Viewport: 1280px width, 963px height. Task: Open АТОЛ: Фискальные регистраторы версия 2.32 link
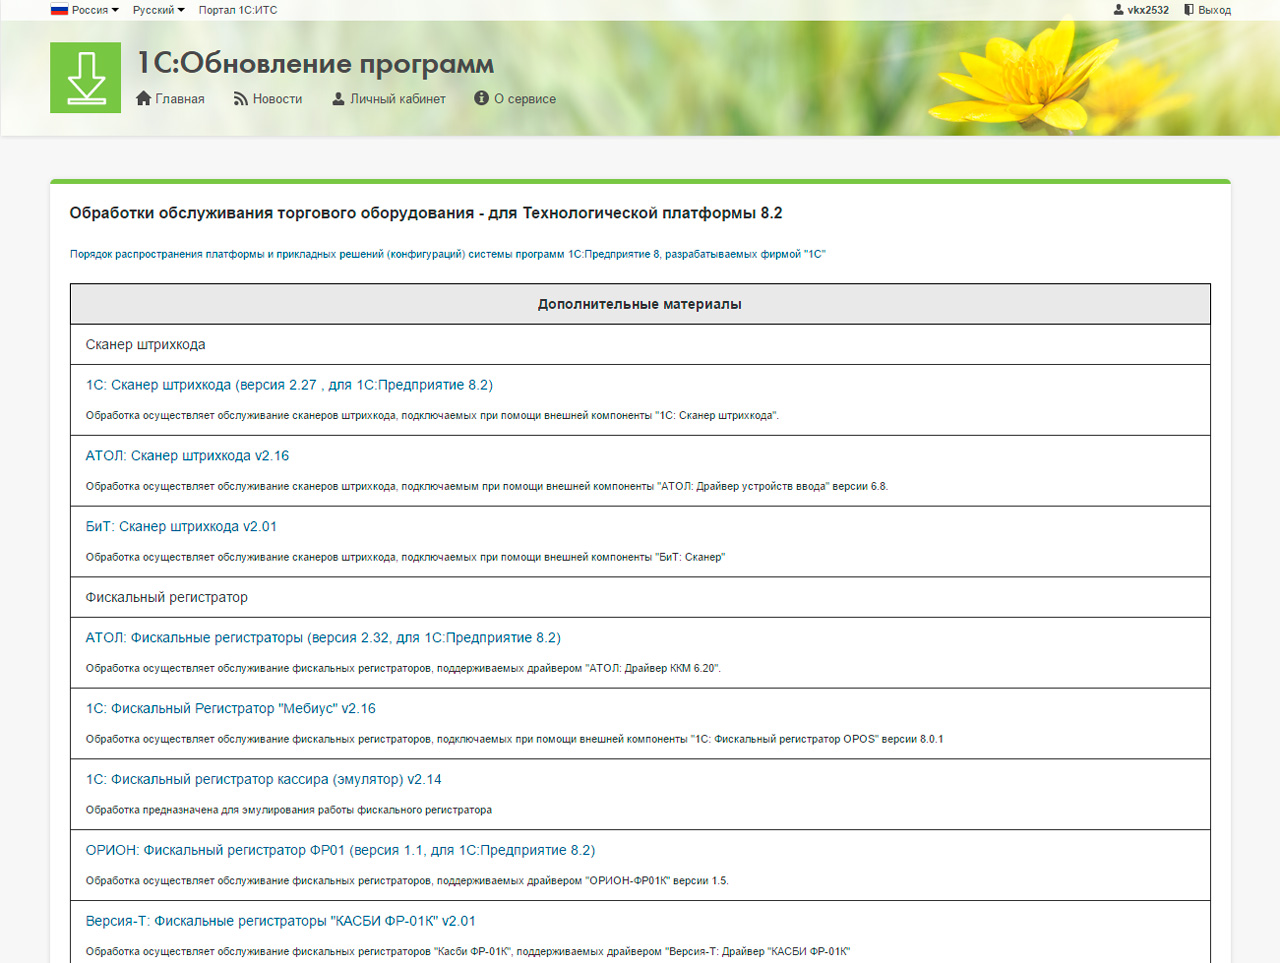pyautogui.click(x=323, y=638)
